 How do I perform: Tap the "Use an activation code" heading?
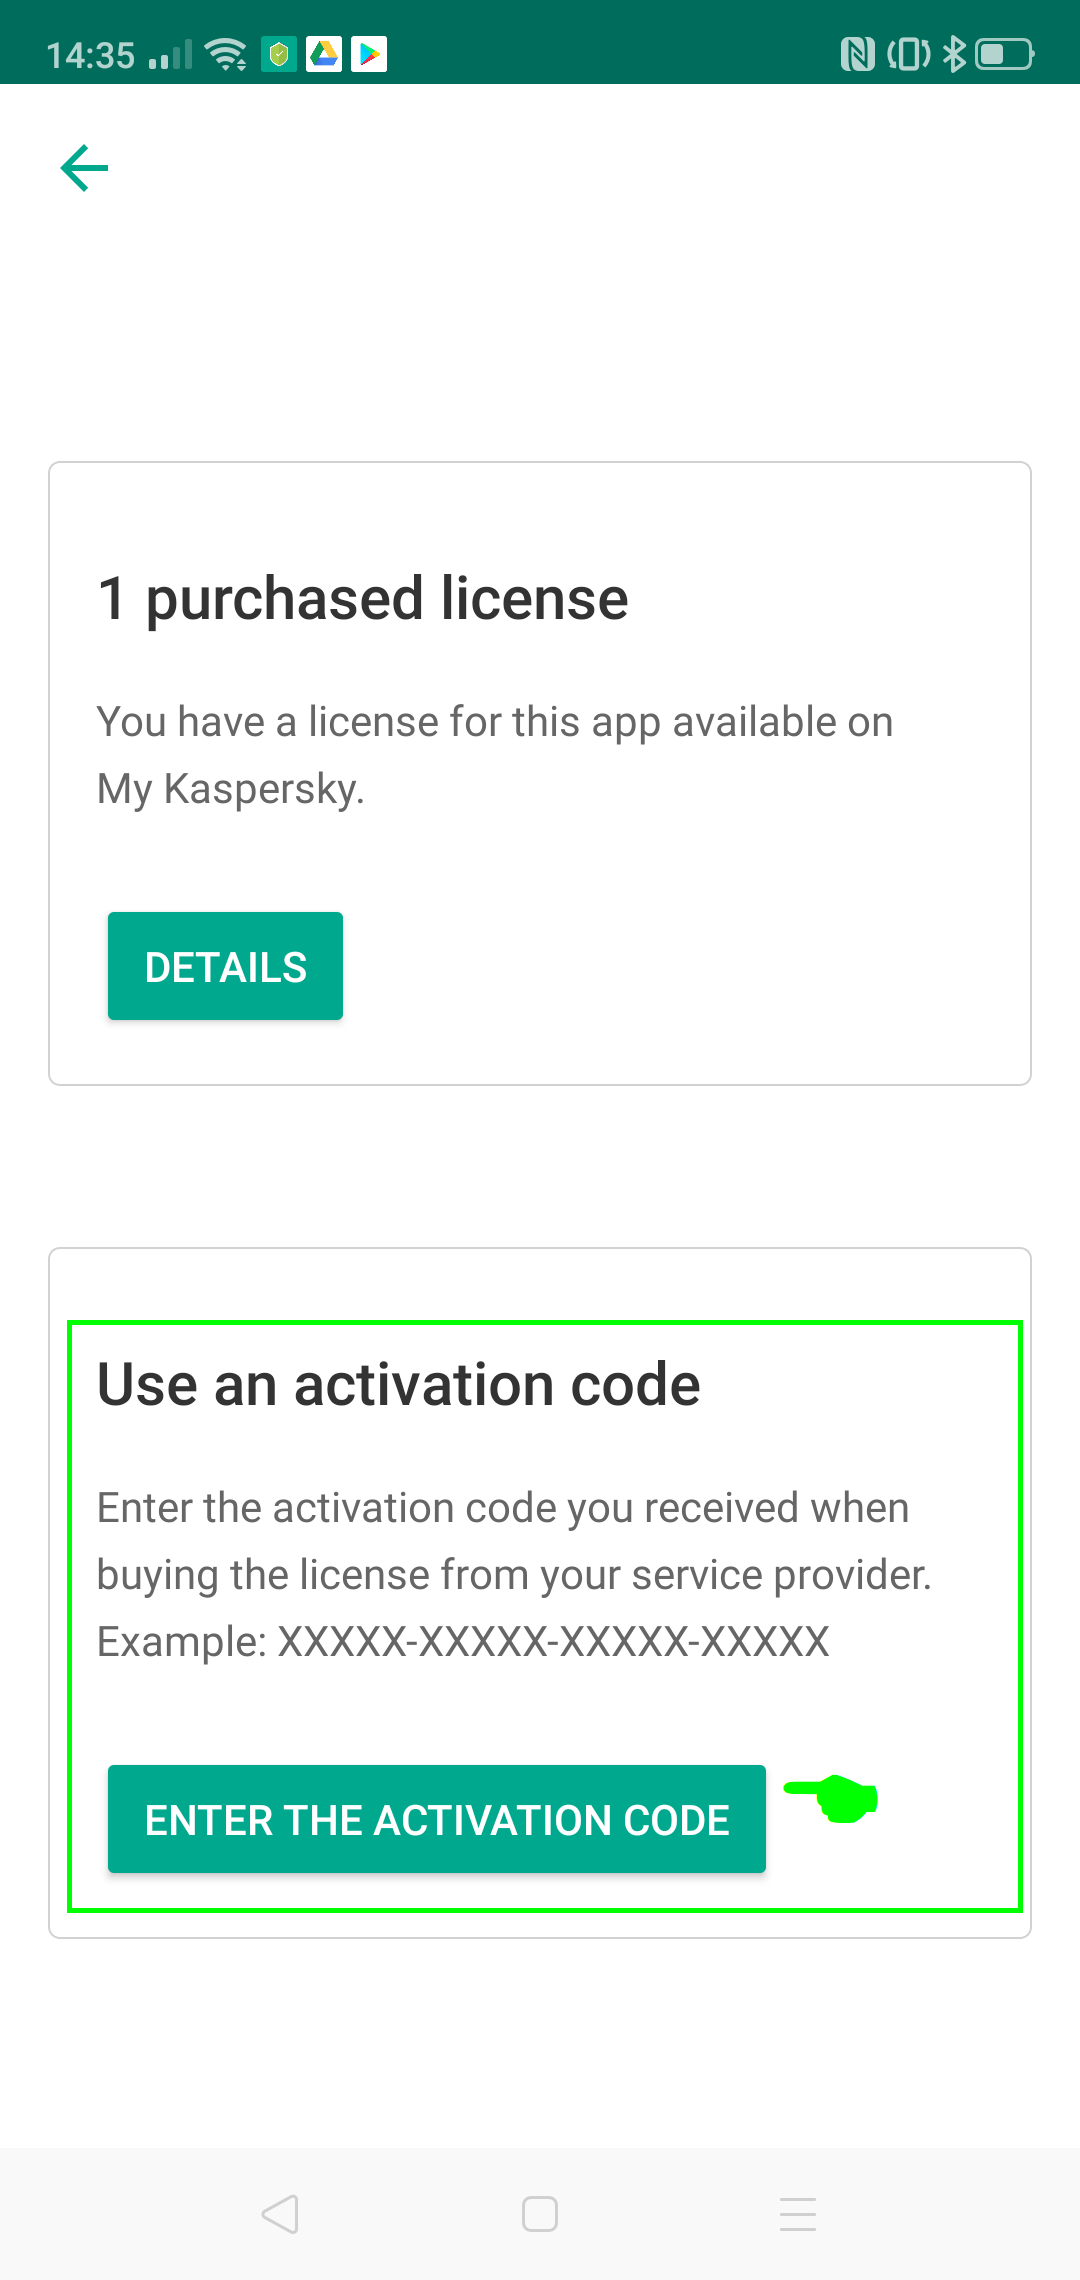(x=399, y=1385)
